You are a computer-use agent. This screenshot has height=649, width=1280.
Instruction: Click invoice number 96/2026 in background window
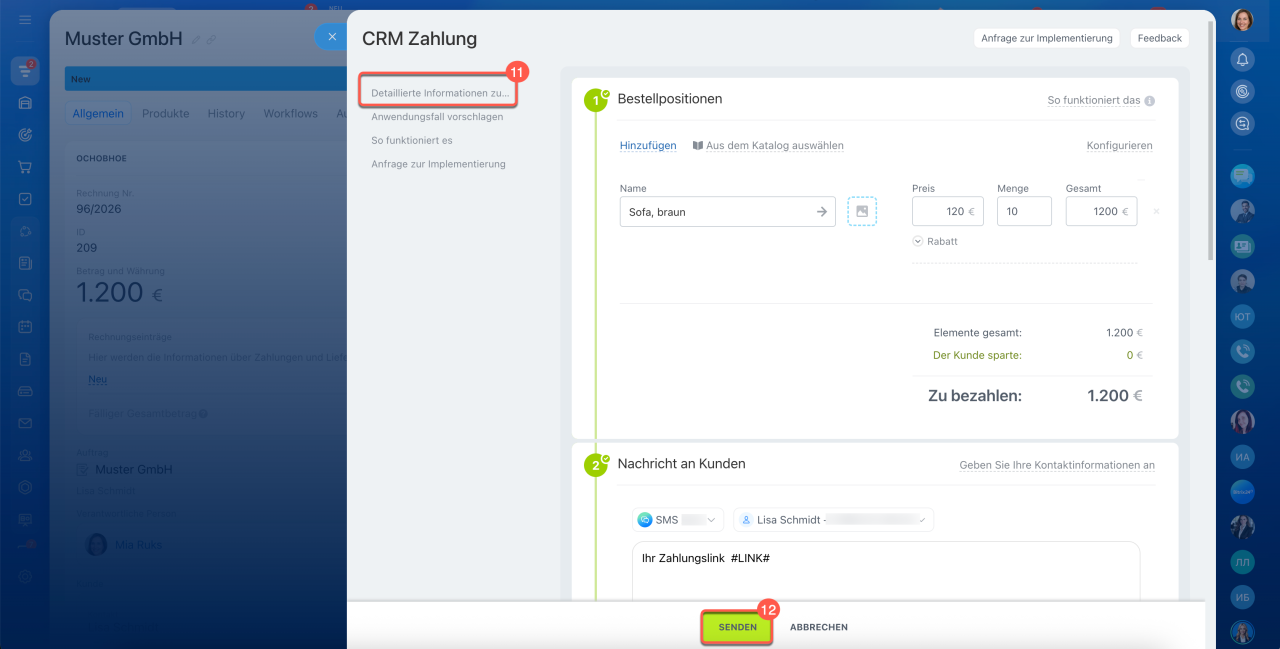97,209
